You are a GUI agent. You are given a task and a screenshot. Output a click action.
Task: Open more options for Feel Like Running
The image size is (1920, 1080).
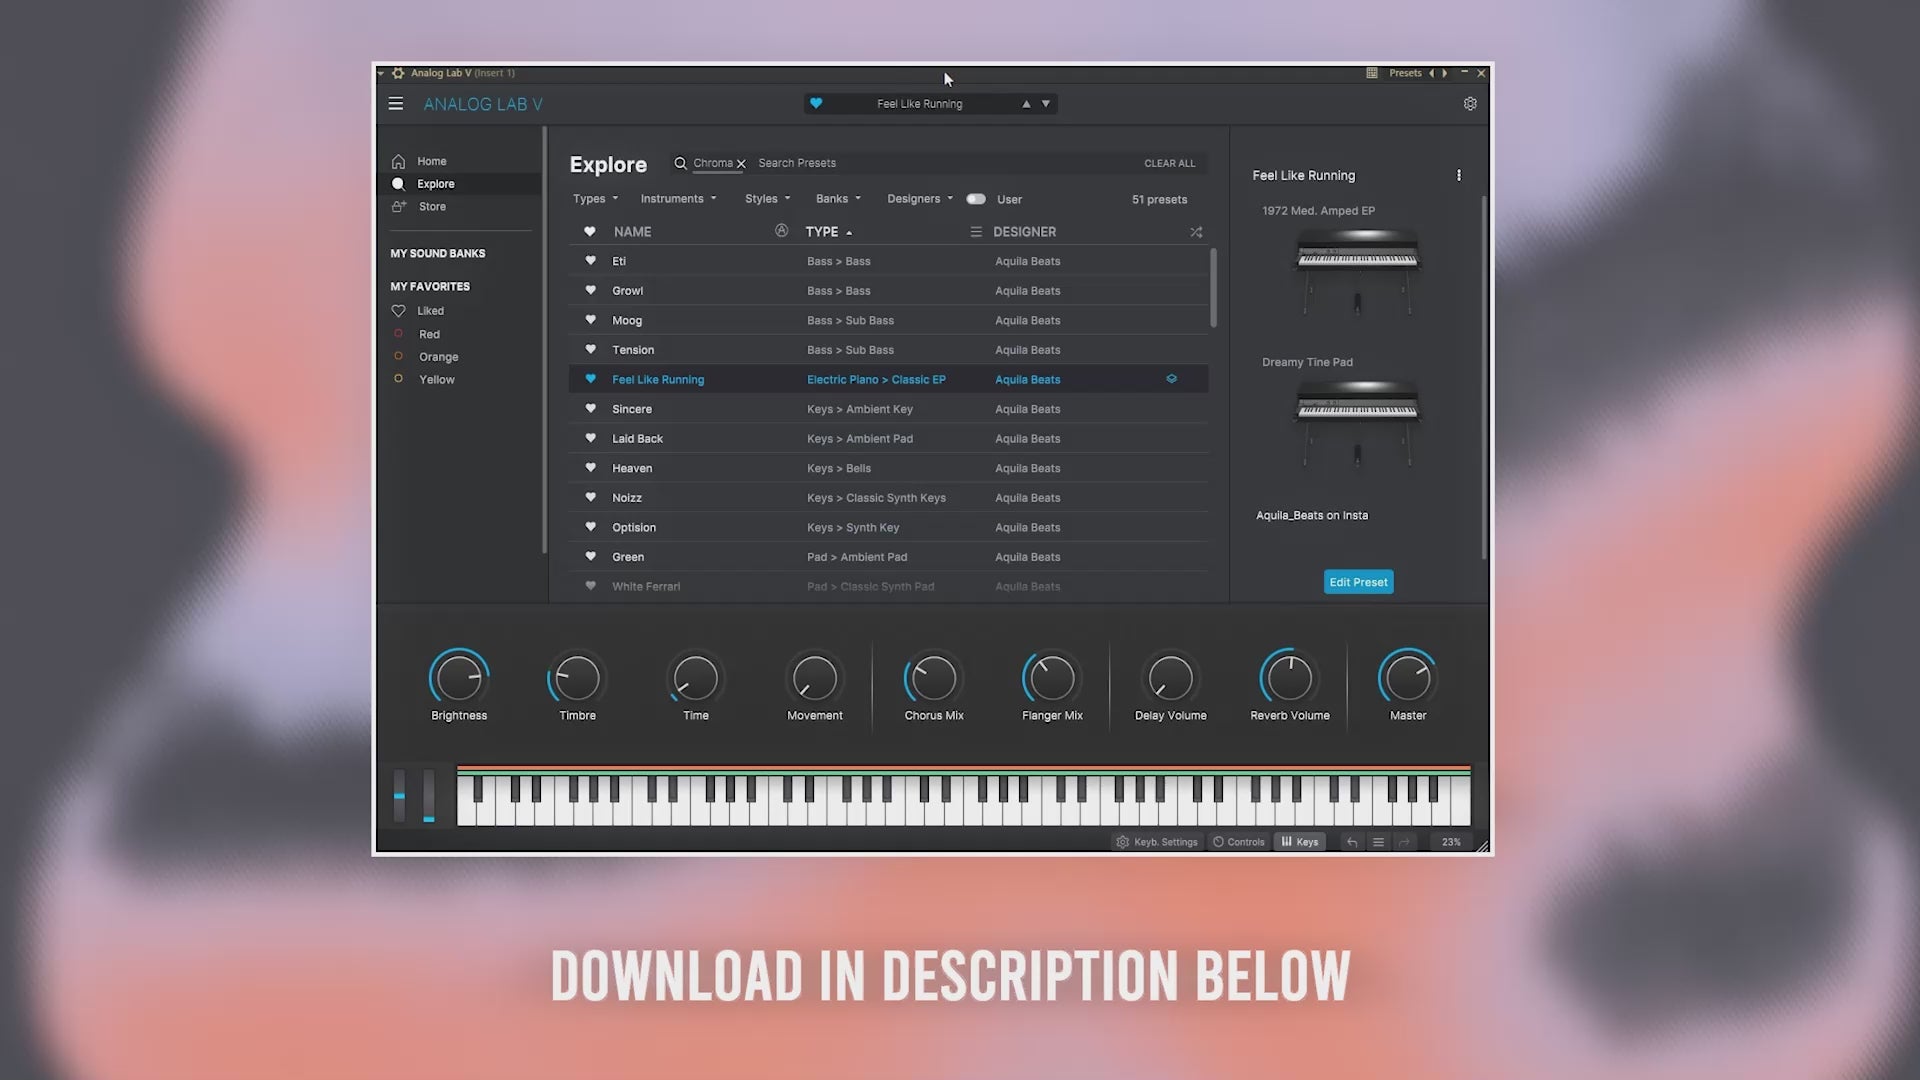(x=1459, y=175)
